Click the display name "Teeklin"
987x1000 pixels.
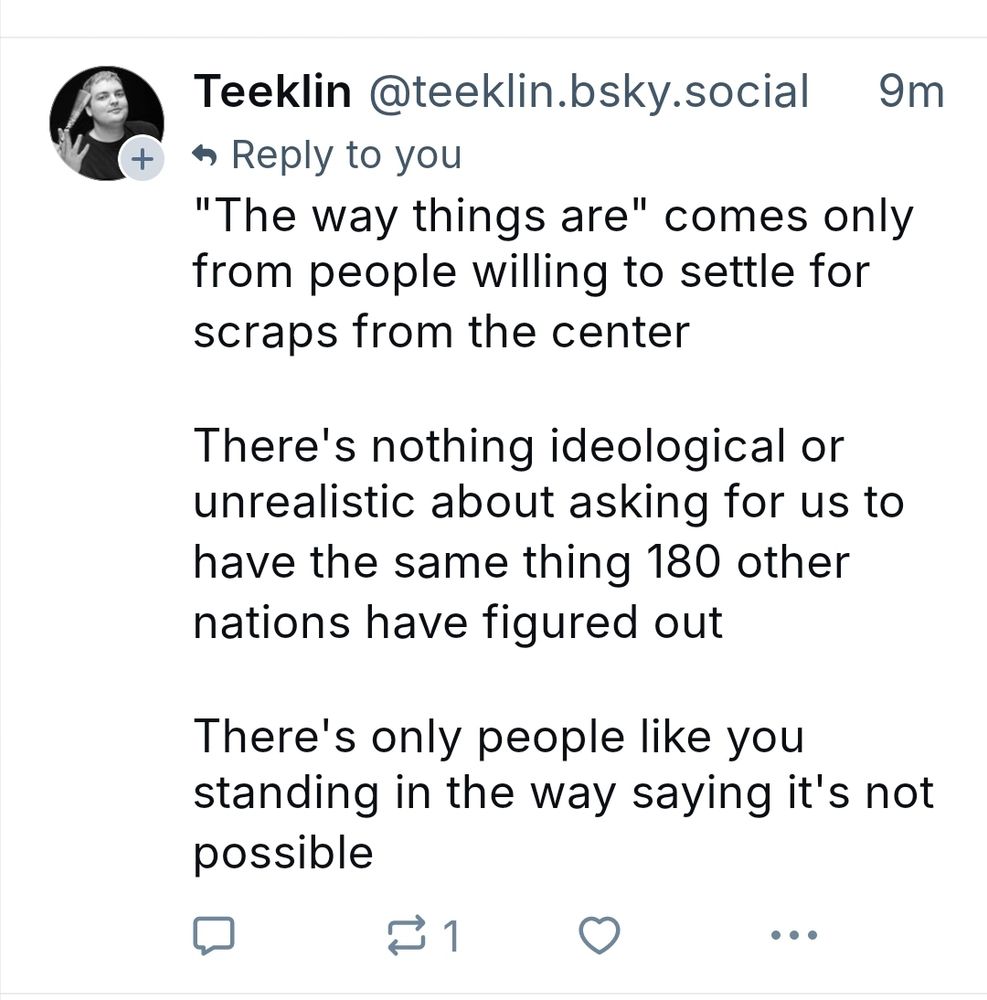click(272, 93)
